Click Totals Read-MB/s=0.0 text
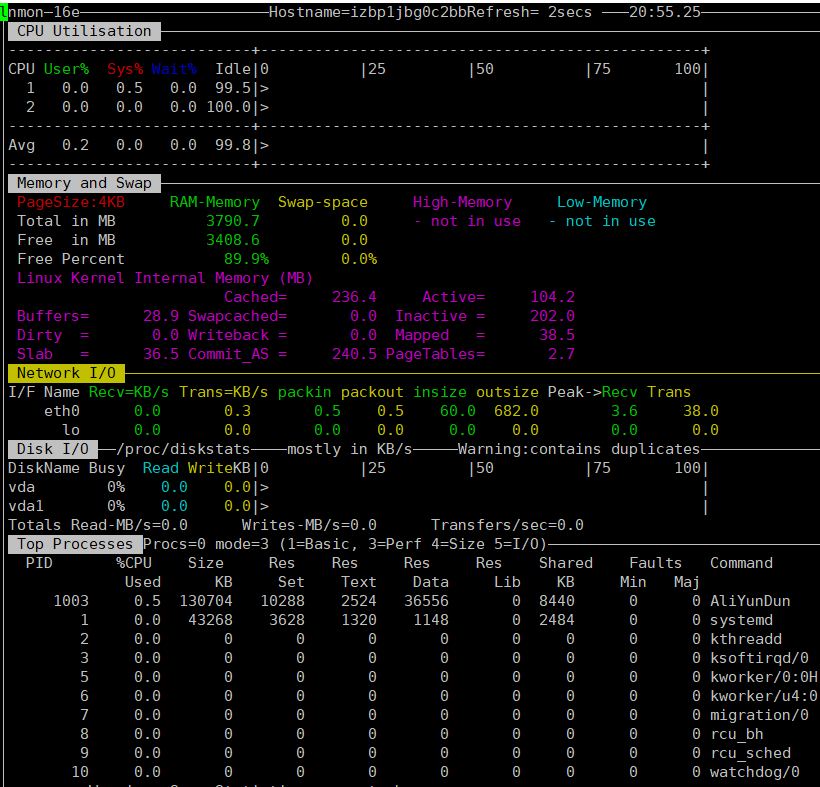Screen dimensions: 820x787 point(98,525)
